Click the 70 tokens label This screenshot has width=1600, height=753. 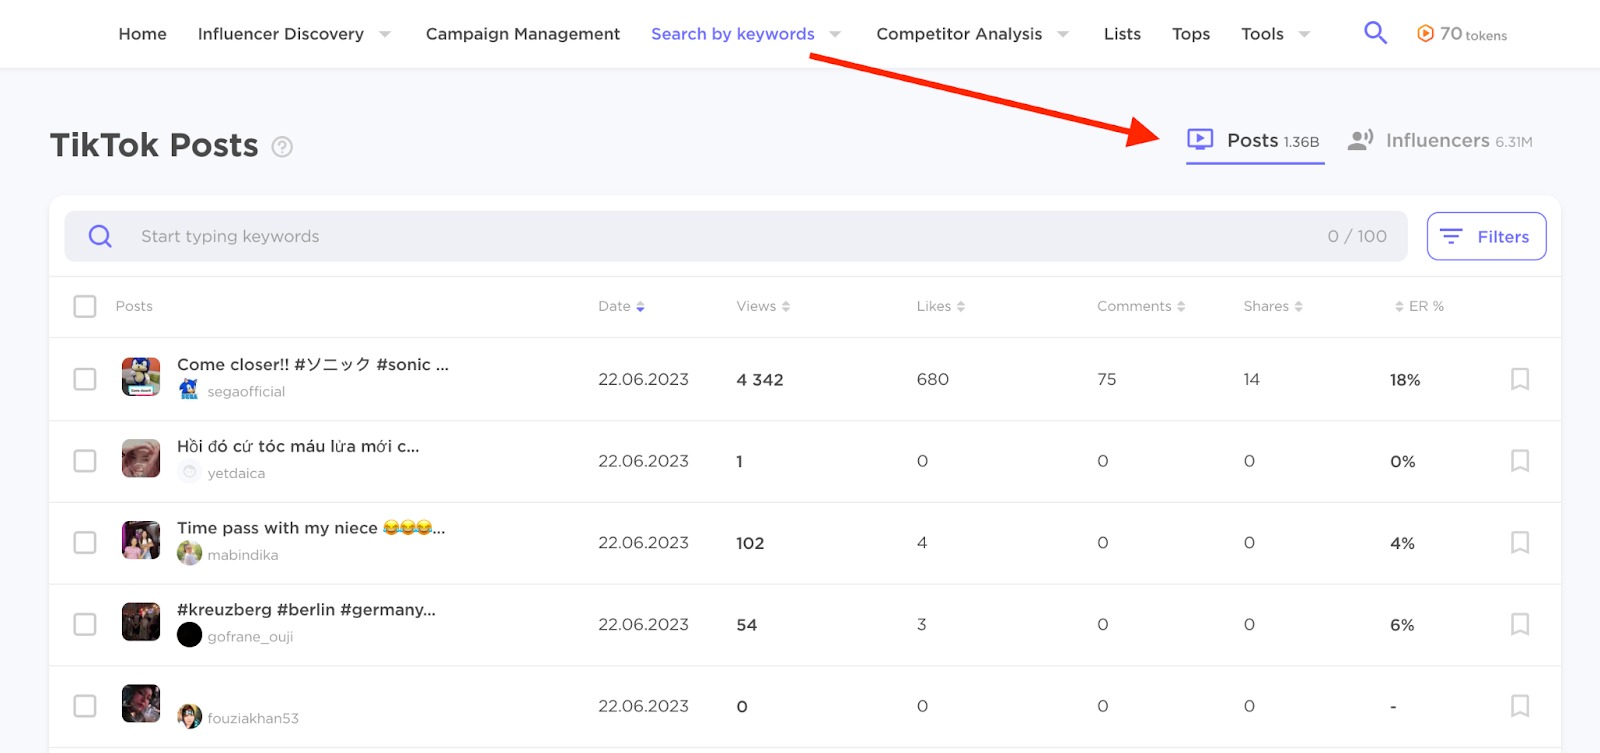1473,34
